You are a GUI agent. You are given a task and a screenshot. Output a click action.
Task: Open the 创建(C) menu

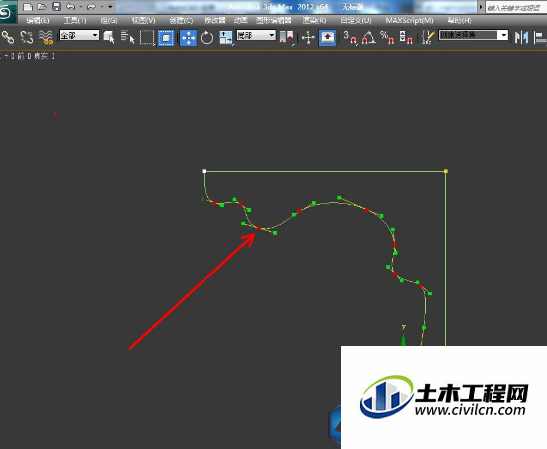click(181, 21)
